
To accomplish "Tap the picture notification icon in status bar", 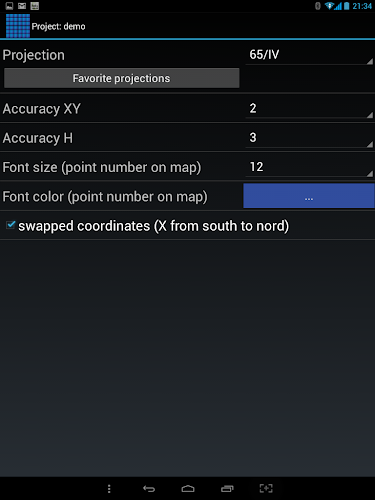I will [x=9, y=6].
